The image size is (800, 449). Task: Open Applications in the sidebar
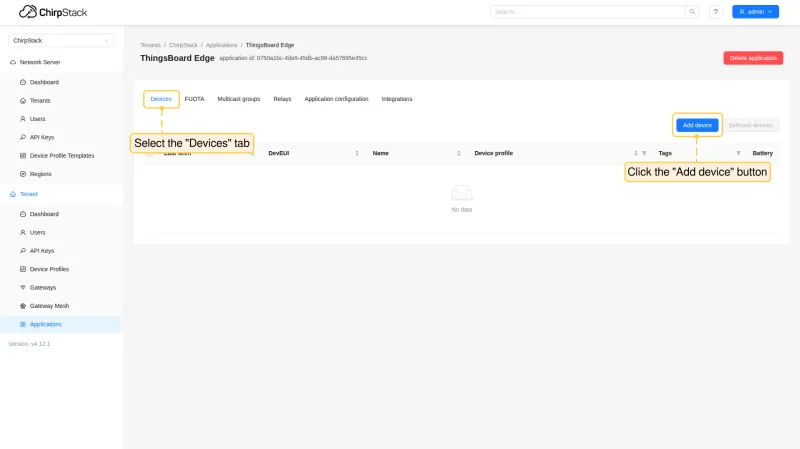(45, 324)
